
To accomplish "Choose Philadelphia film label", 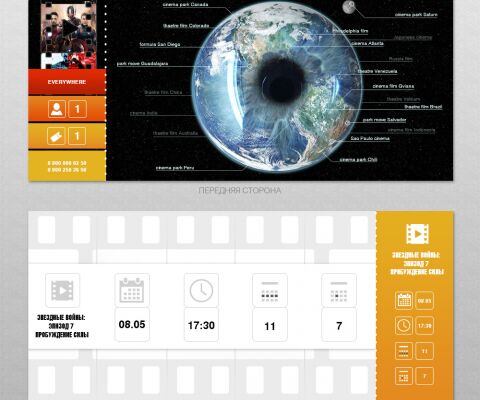I will [350, 31].
